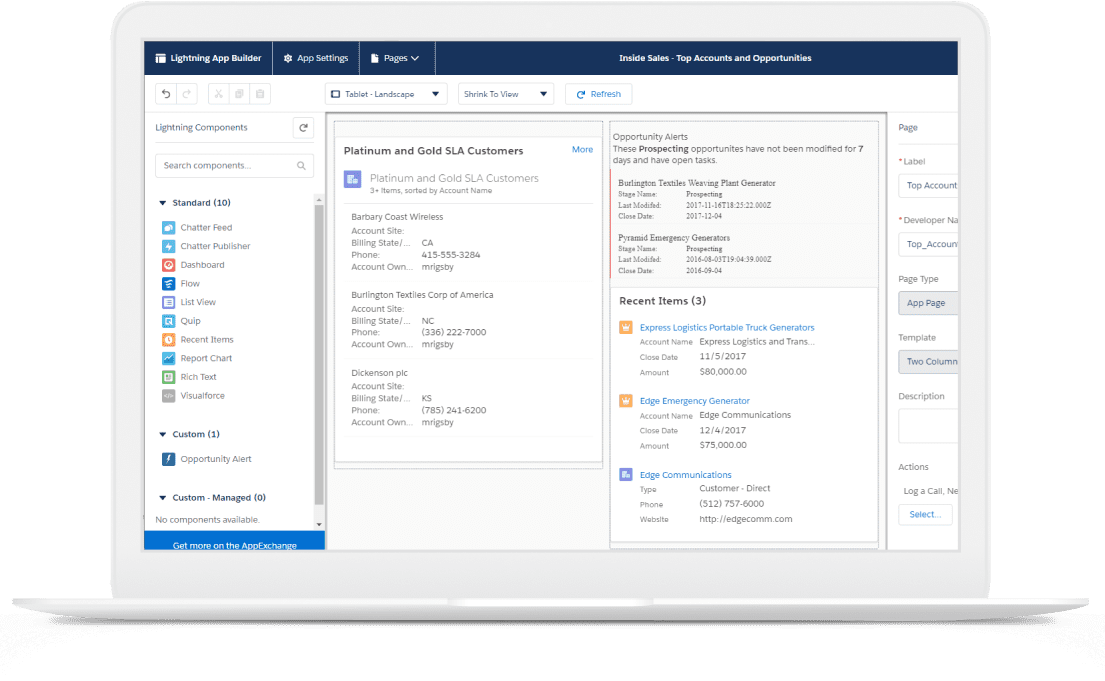The height and width of the screenshot is (681, 1105).
Task: Select the Visualforce component
Action: tap(202, 396)
